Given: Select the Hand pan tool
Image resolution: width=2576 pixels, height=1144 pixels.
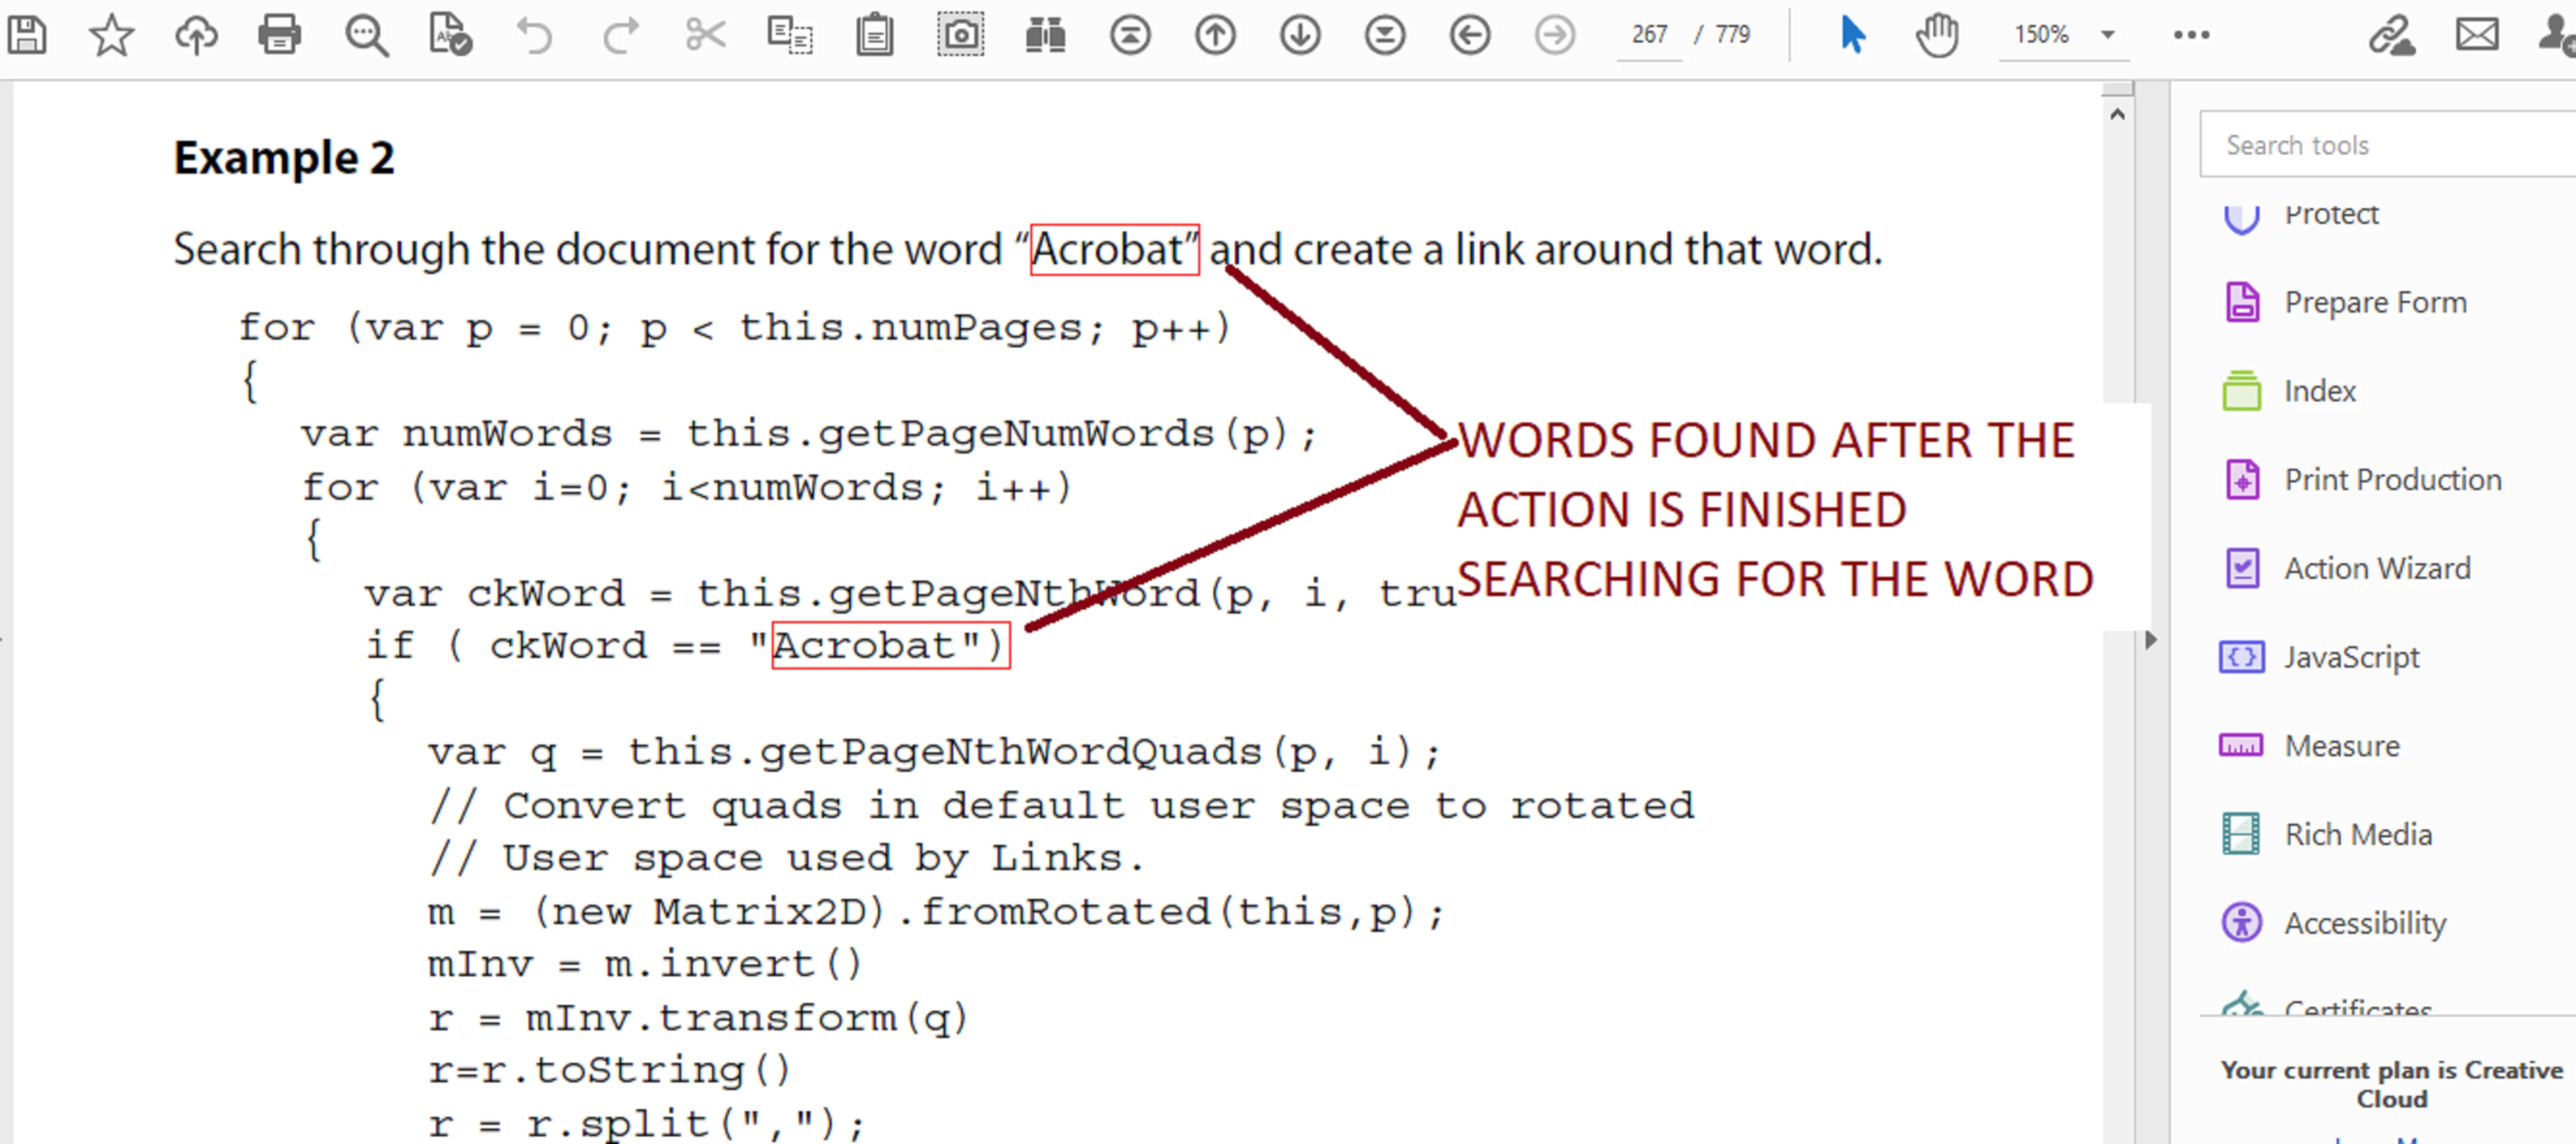Looking at the screenshot, I should (x=1937, y=35).
